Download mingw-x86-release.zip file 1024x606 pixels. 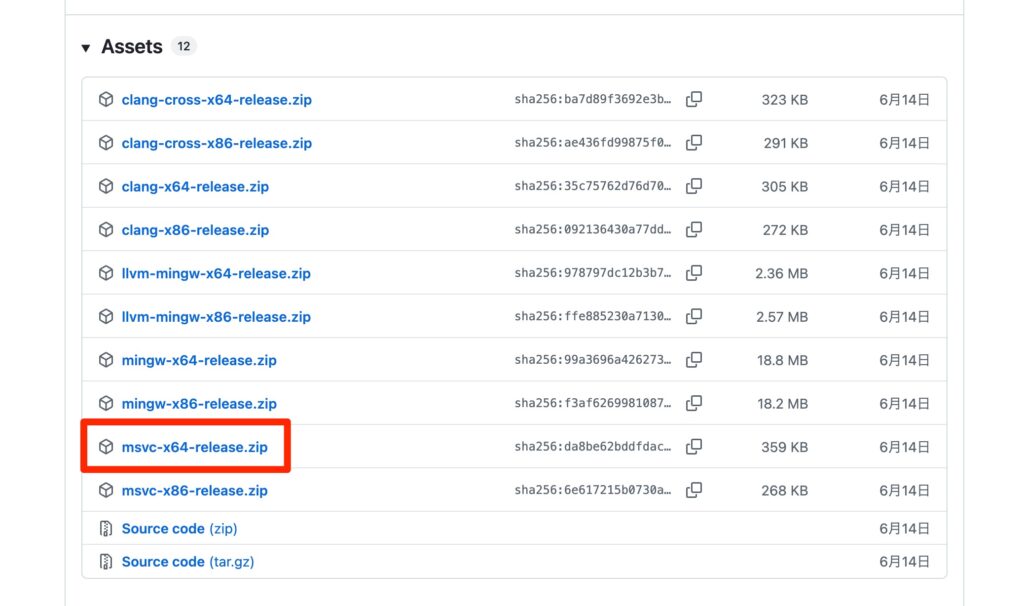tap(199, 404)
